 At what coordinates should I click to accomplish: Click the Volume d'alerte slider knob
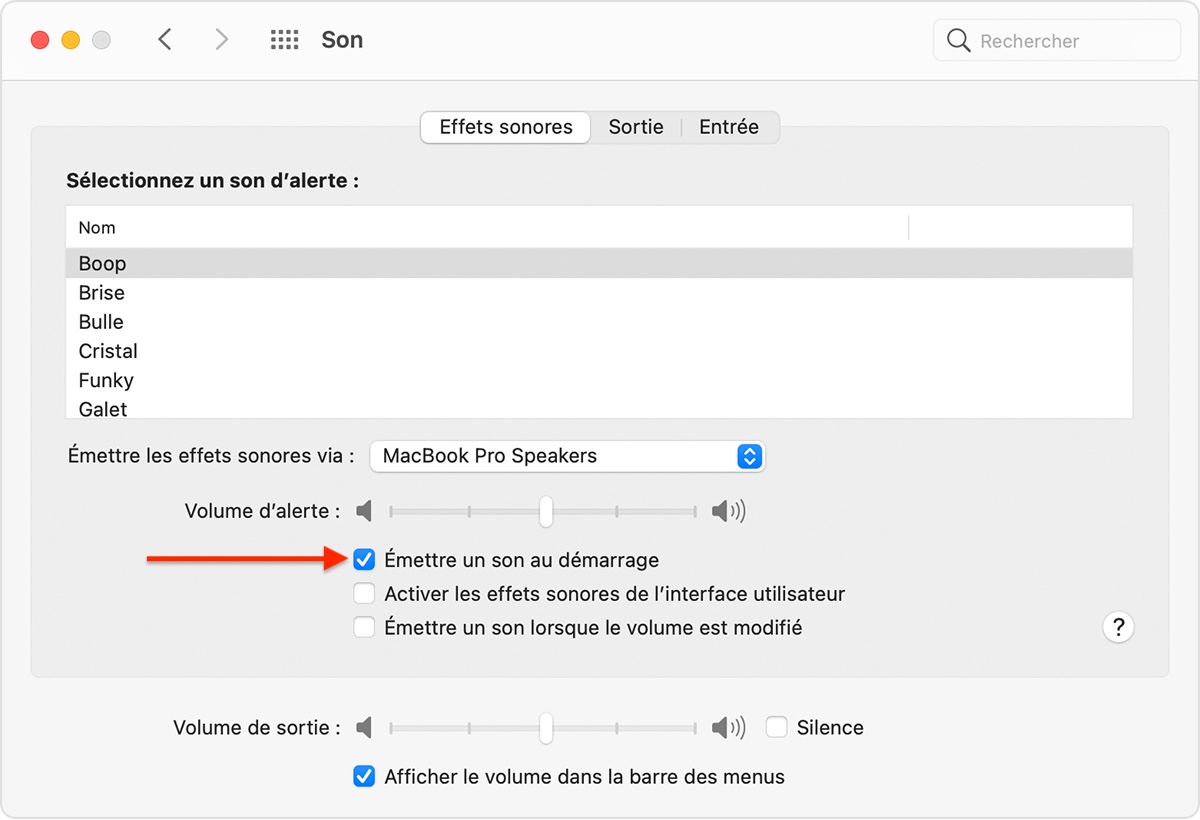tap(546, 512)
